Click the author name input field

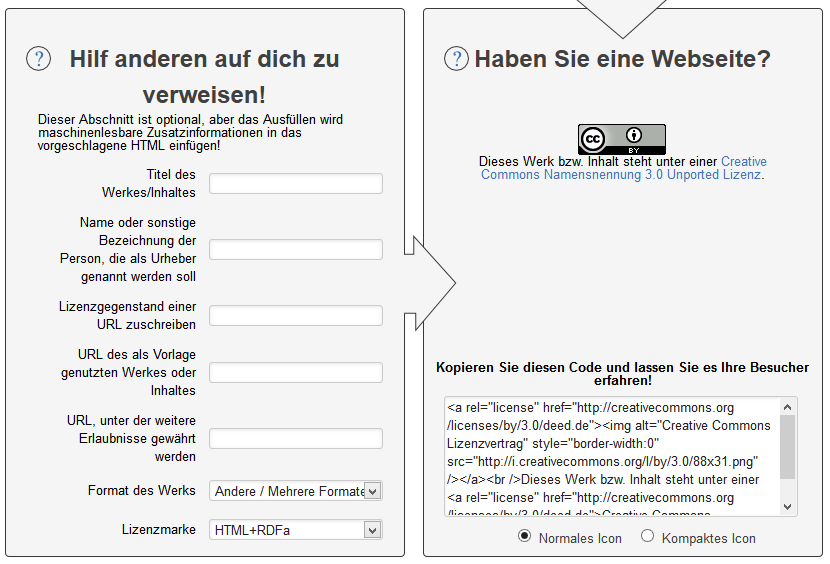[296, 250]
